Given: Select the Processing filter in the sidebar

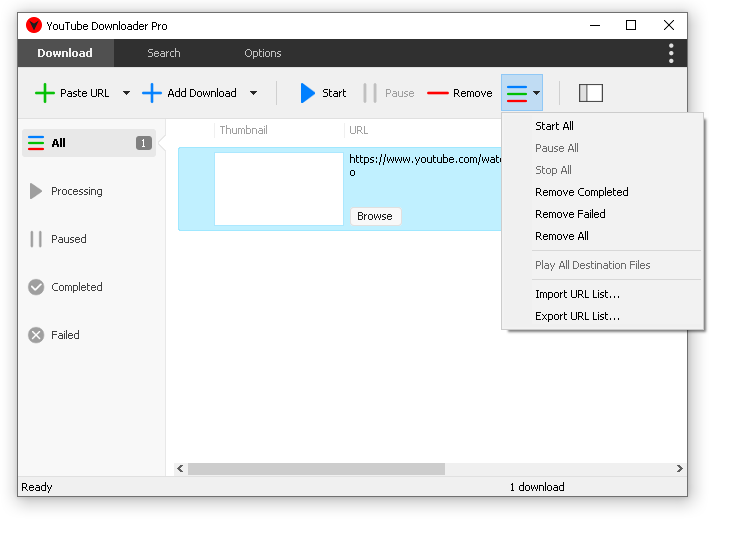Looking at the screenshot, I should tap(89, 191).
